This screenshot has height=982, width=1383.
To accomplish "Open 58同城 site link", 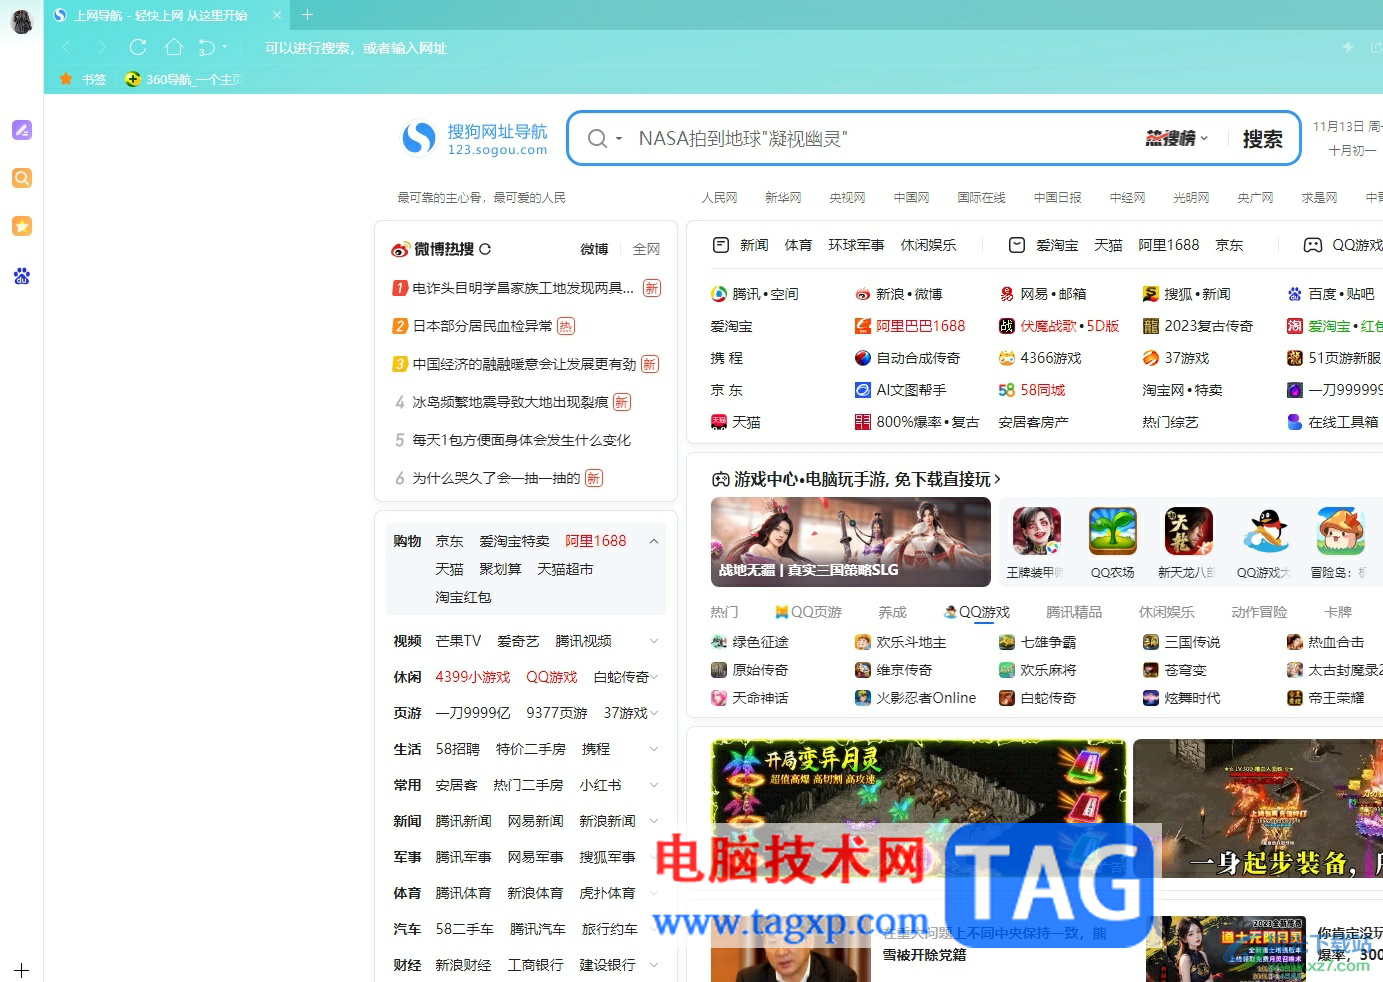I will (1032, 390).
